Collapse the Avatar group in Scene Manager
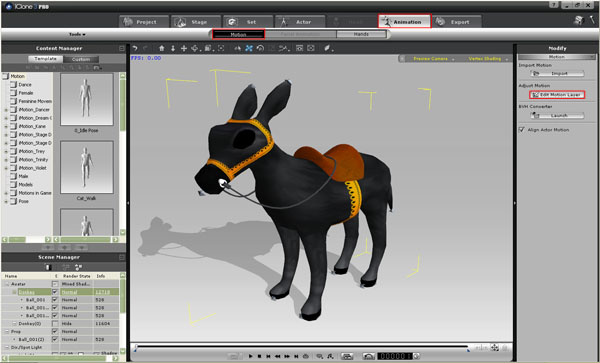 point(7,284)
